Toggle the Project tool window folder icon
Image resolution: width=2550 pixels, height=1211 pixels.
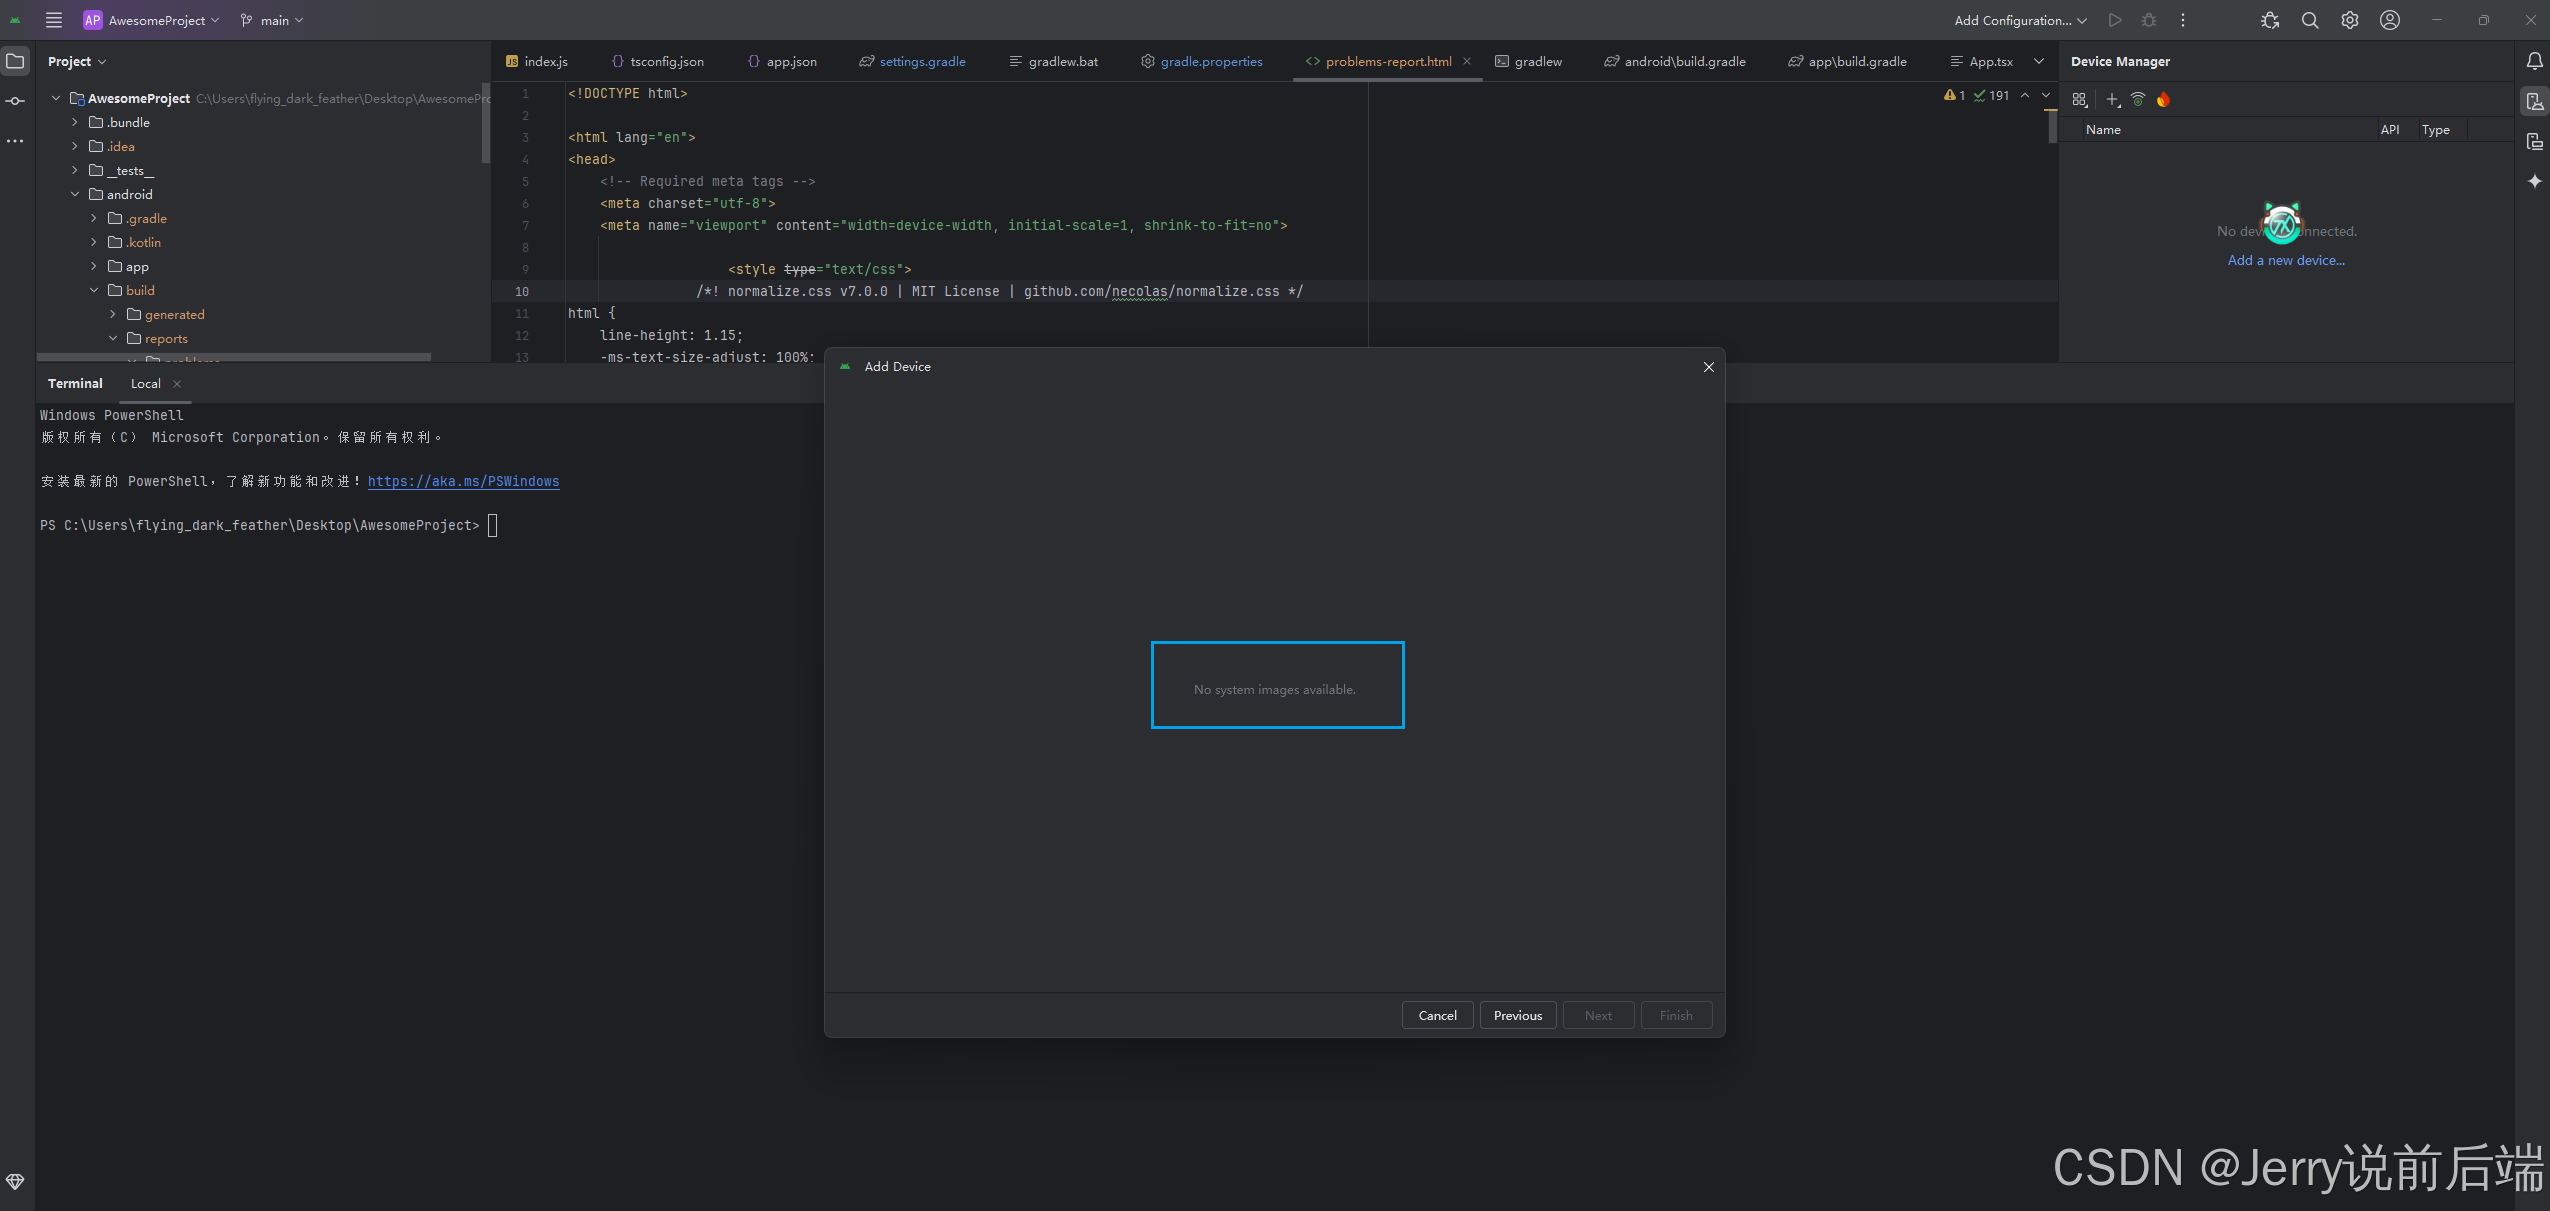coord(15,61)
